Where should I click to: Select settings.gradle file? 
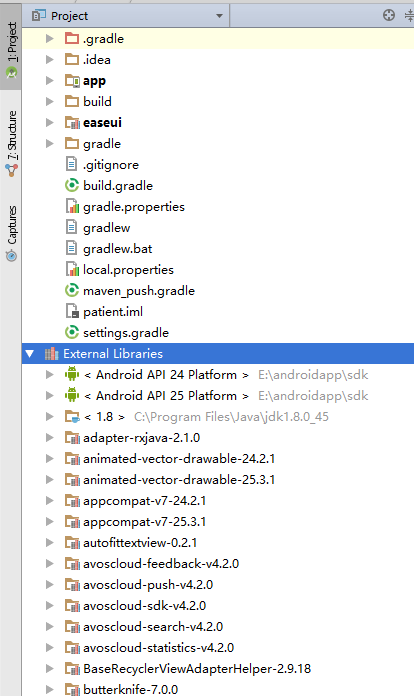click(126, 332)
